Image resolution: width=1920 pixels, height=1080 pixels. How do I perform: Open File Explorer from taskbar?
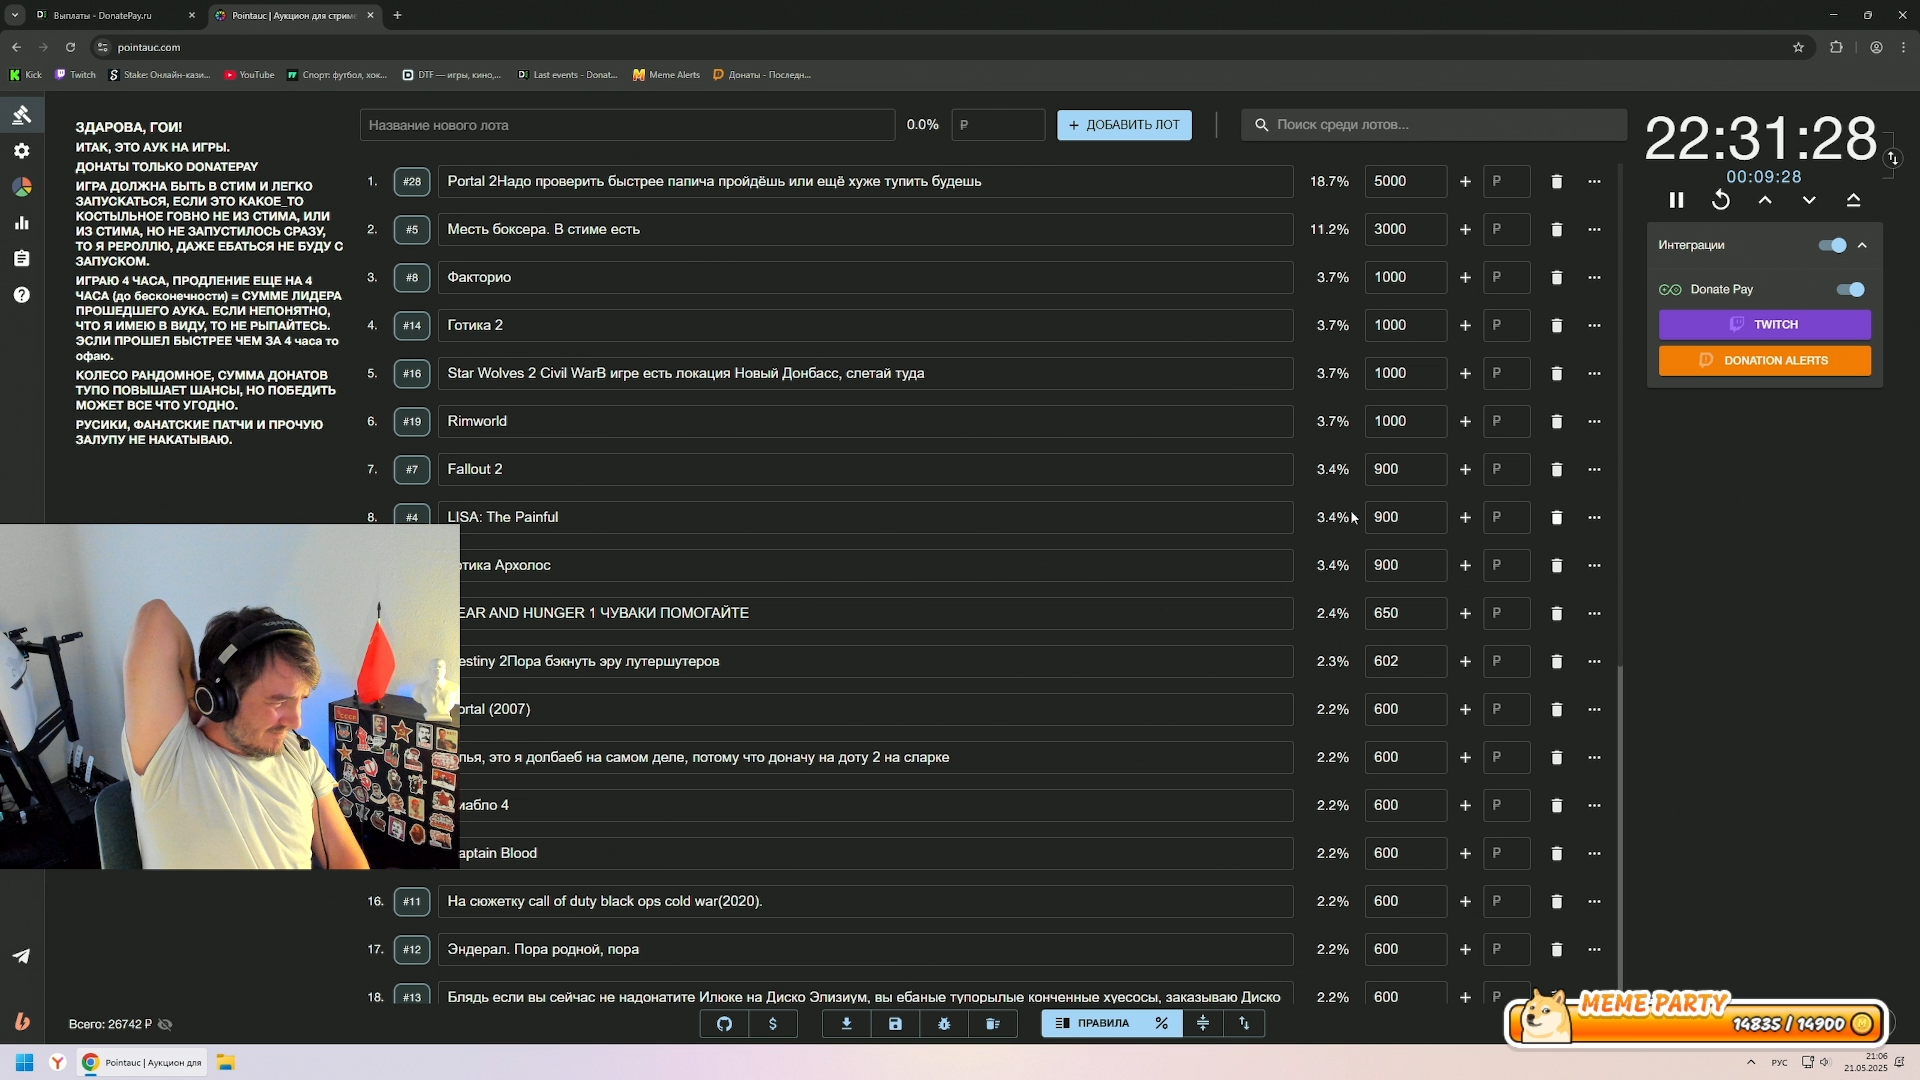[226, 1062]
